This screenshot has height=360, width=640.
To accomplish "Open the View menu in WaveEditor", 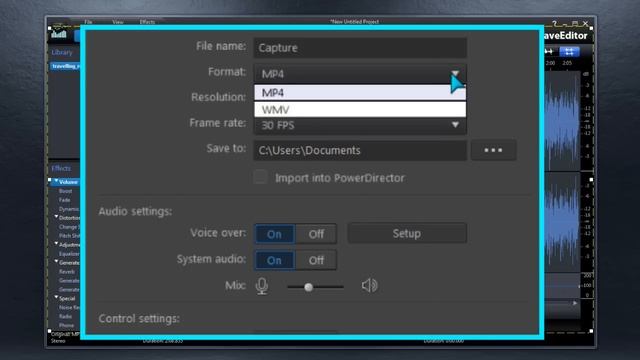I will click(x=118, y=22).
